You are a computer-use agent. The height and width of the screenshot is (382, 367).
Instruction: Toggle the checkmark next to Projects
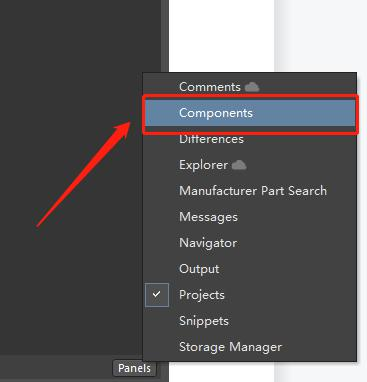coord(157,295)
